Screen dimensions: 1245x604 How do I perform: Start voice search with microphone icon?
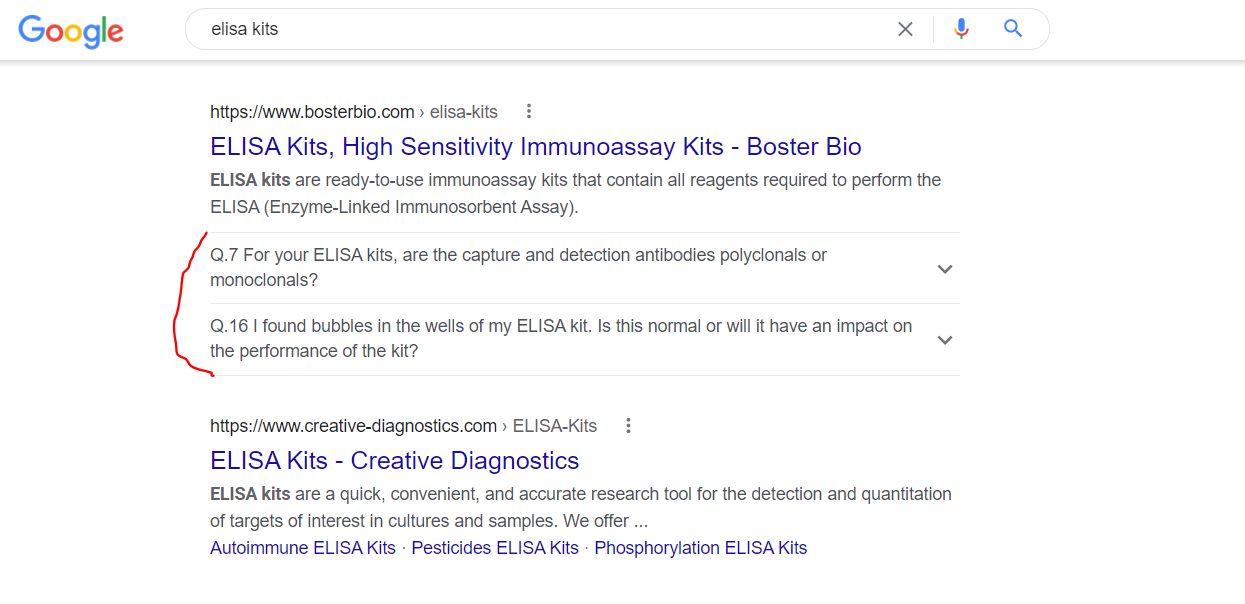[x=961, y=29]
